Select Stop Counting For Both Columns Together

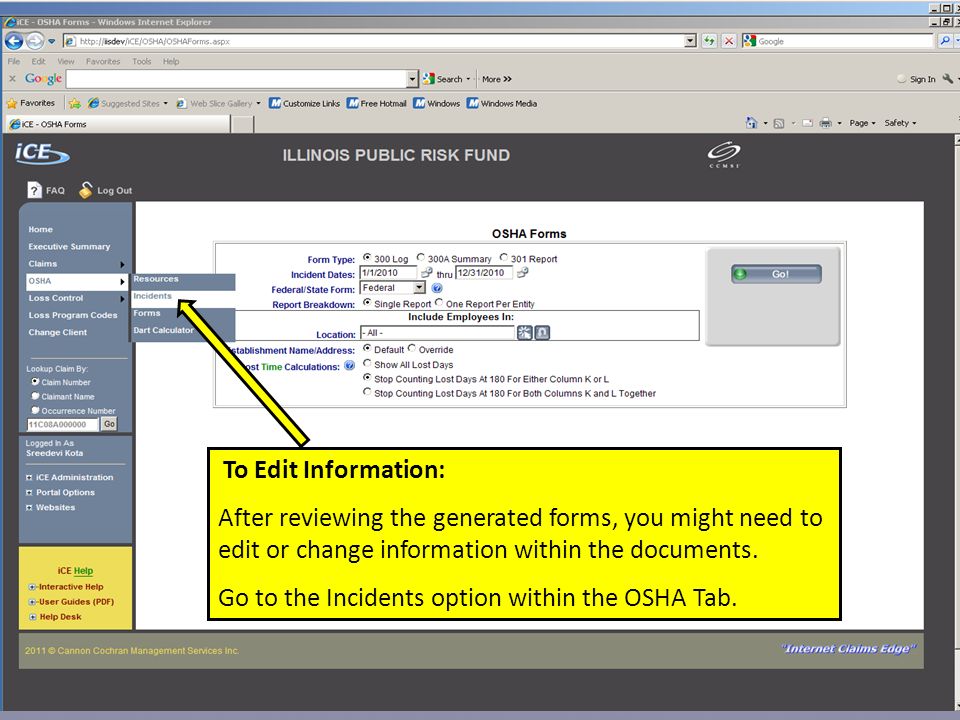[x=367, y=392]
